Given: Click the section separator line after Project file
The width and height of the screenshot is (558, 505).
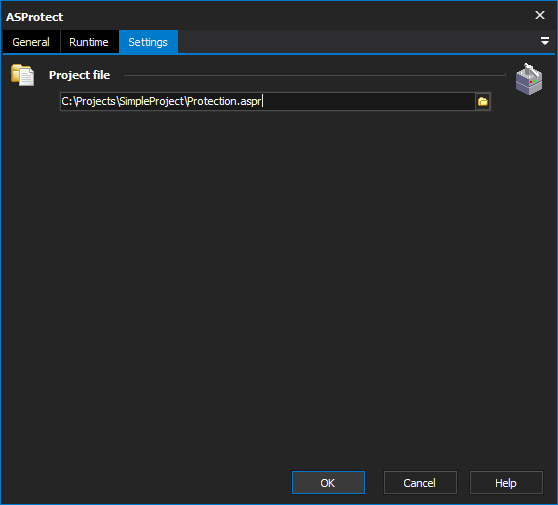Looking at the screenshot, I should coord(315,75).
